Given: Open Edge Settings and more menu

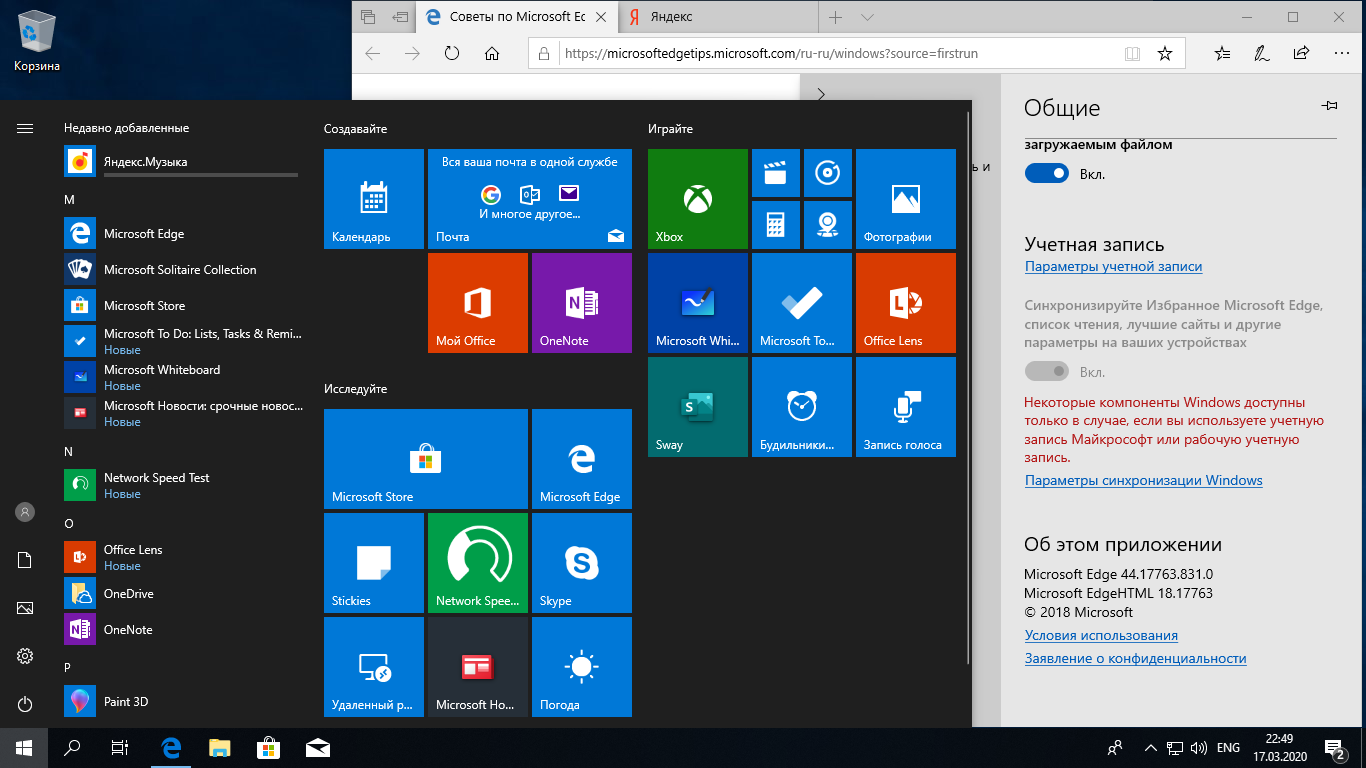Looking at the screenshot, I should click(1341, 54).
